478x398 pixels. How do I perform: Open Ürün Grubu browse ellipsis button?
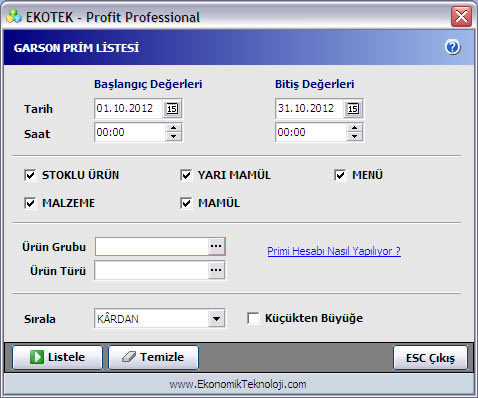point(216,246)
